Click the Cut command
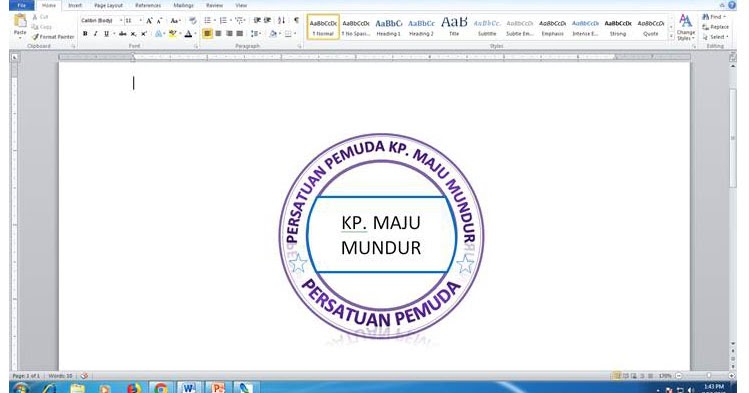 pos(41,17)
